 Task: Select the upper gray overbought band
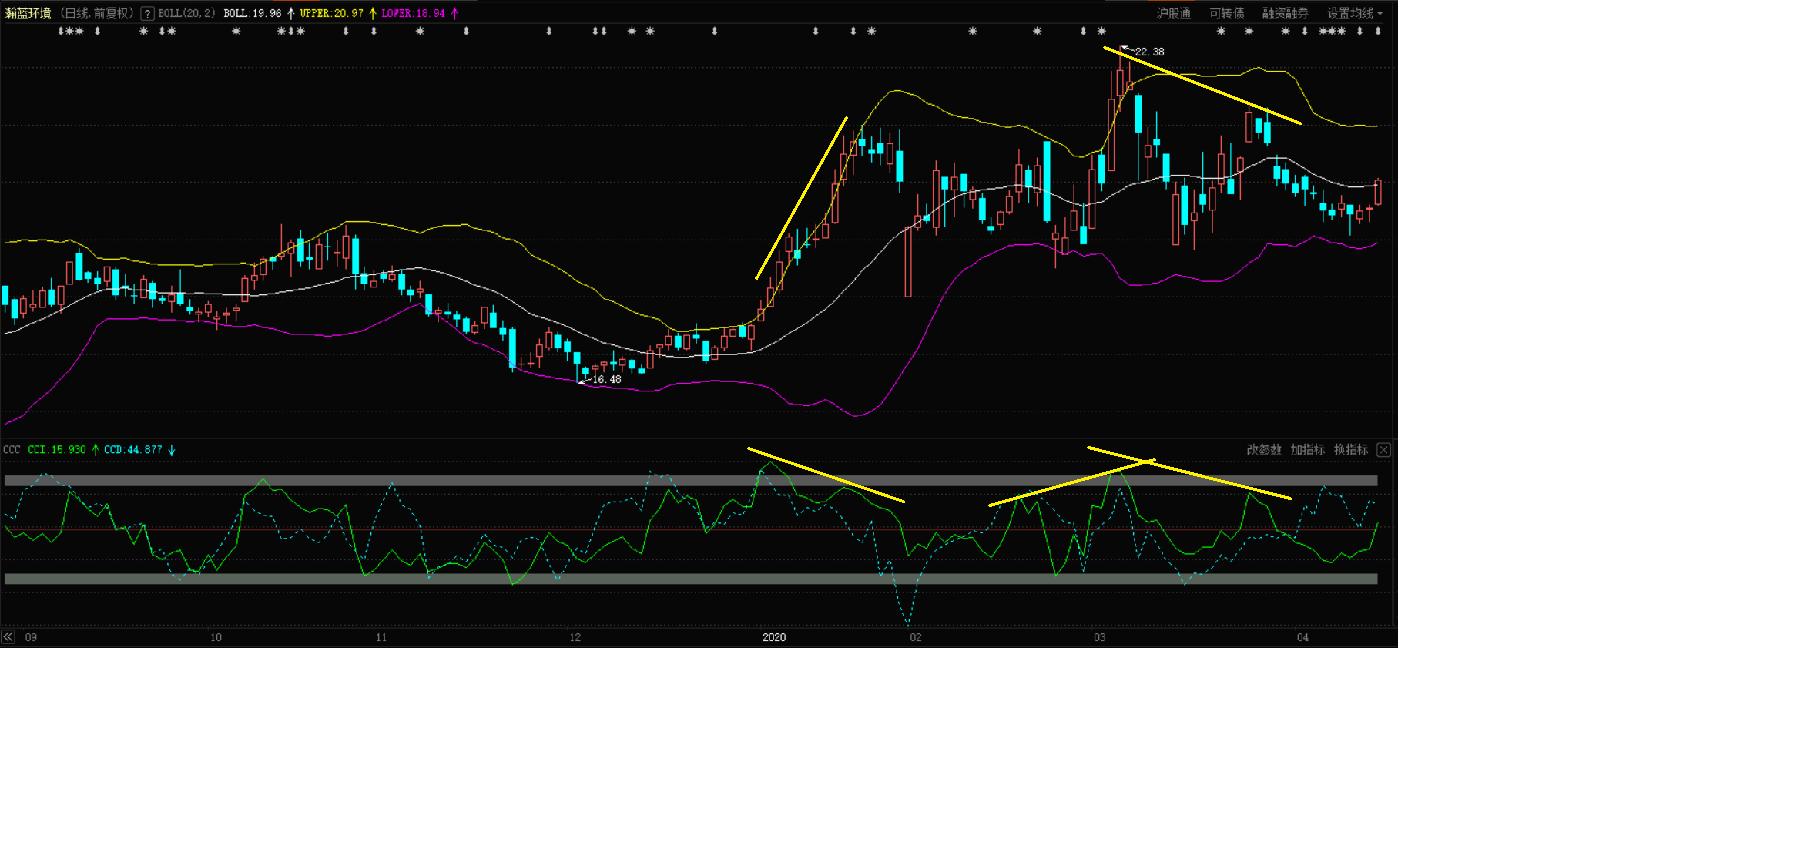click(690, 481)
